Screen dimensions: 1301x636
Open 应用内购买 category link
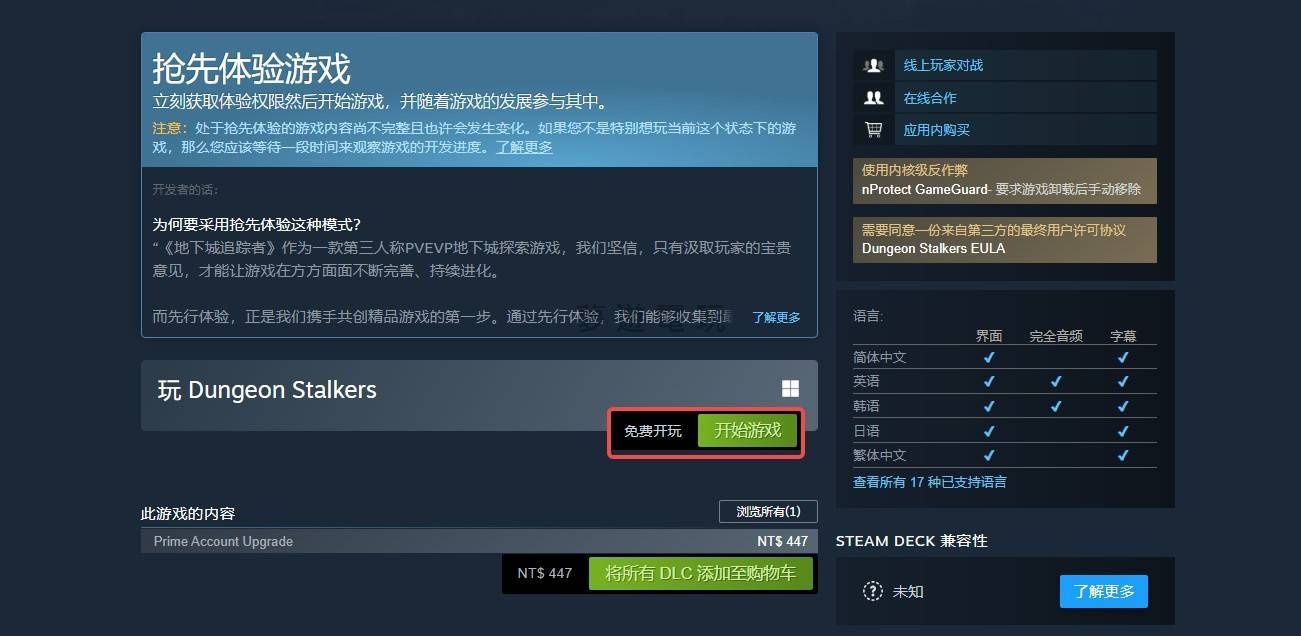point(936,130)
